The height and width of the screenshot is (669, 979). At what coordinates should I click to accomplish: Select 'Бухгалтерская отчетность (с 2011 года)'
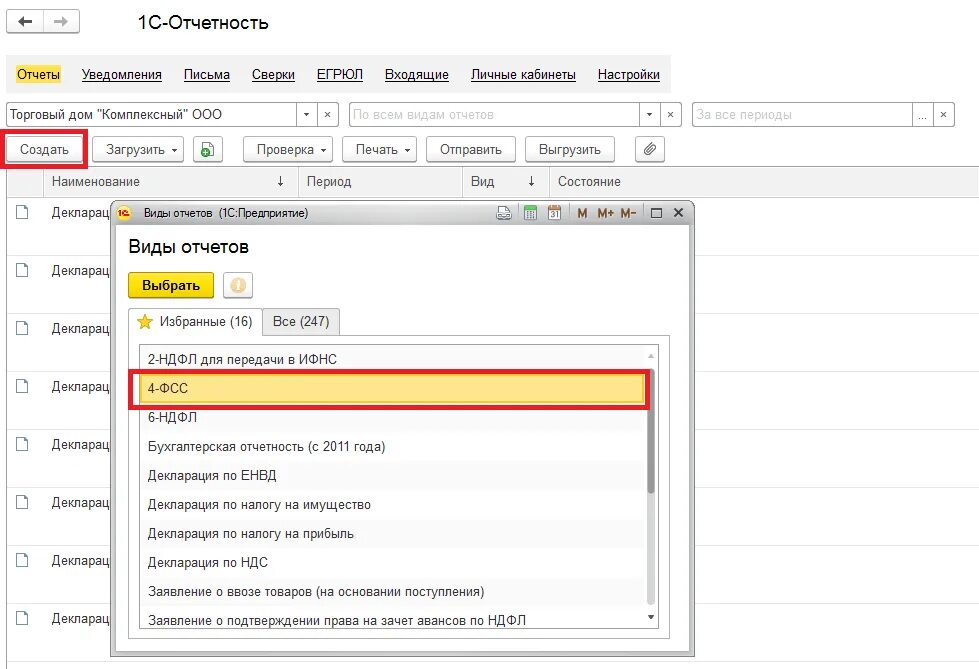coord(392,447)
